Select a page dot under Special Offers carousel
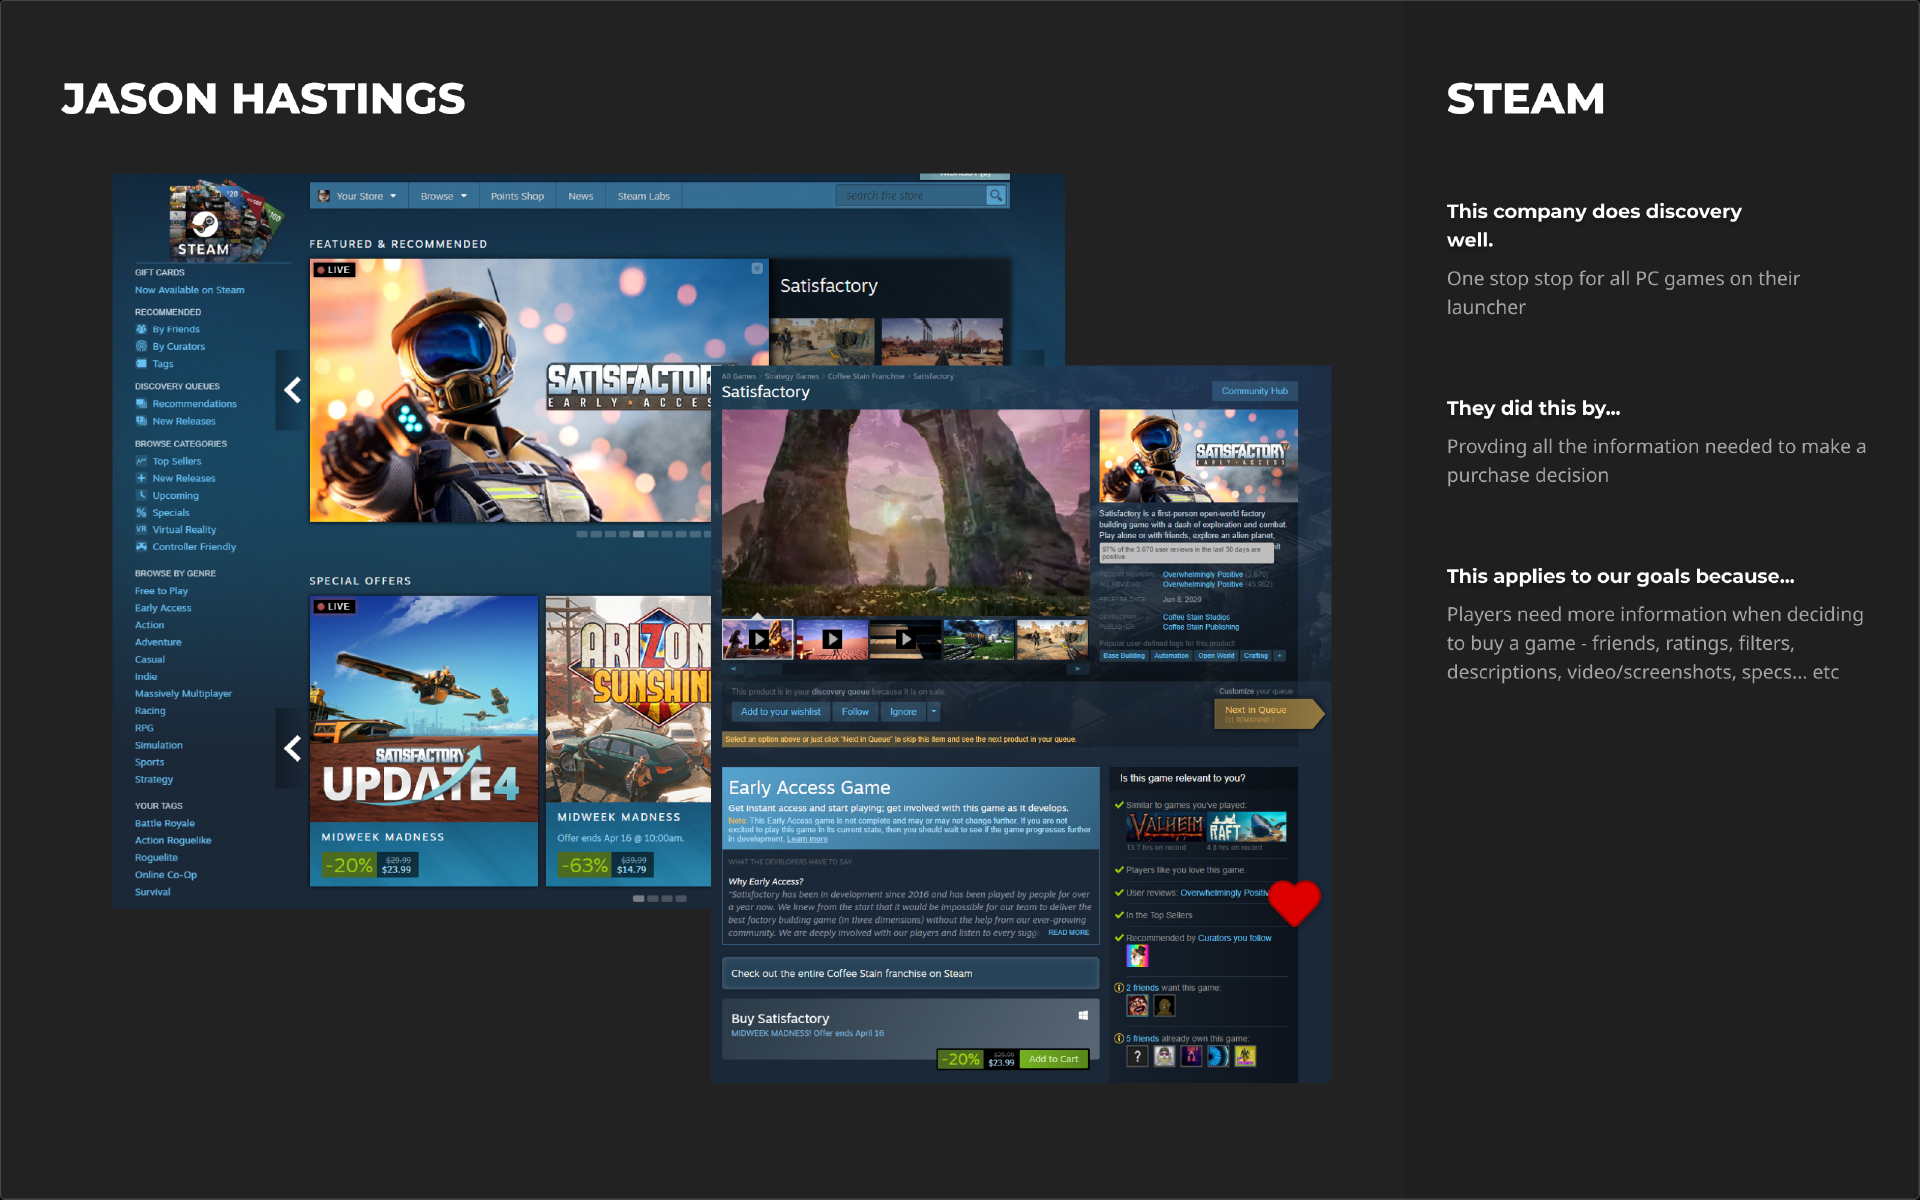Viewport: 1920px width, 1200px height. [x=638, y=898]
